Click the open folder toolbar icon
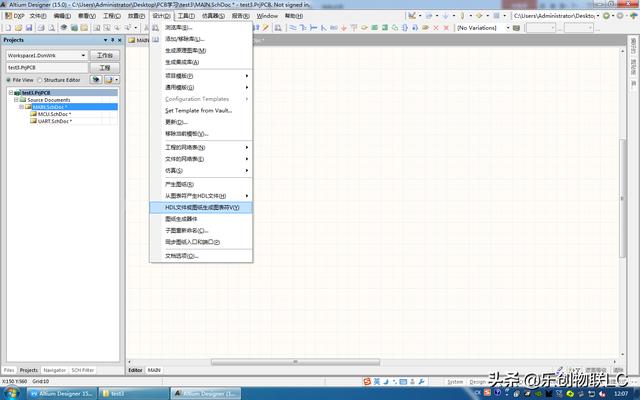 point(18,28)
